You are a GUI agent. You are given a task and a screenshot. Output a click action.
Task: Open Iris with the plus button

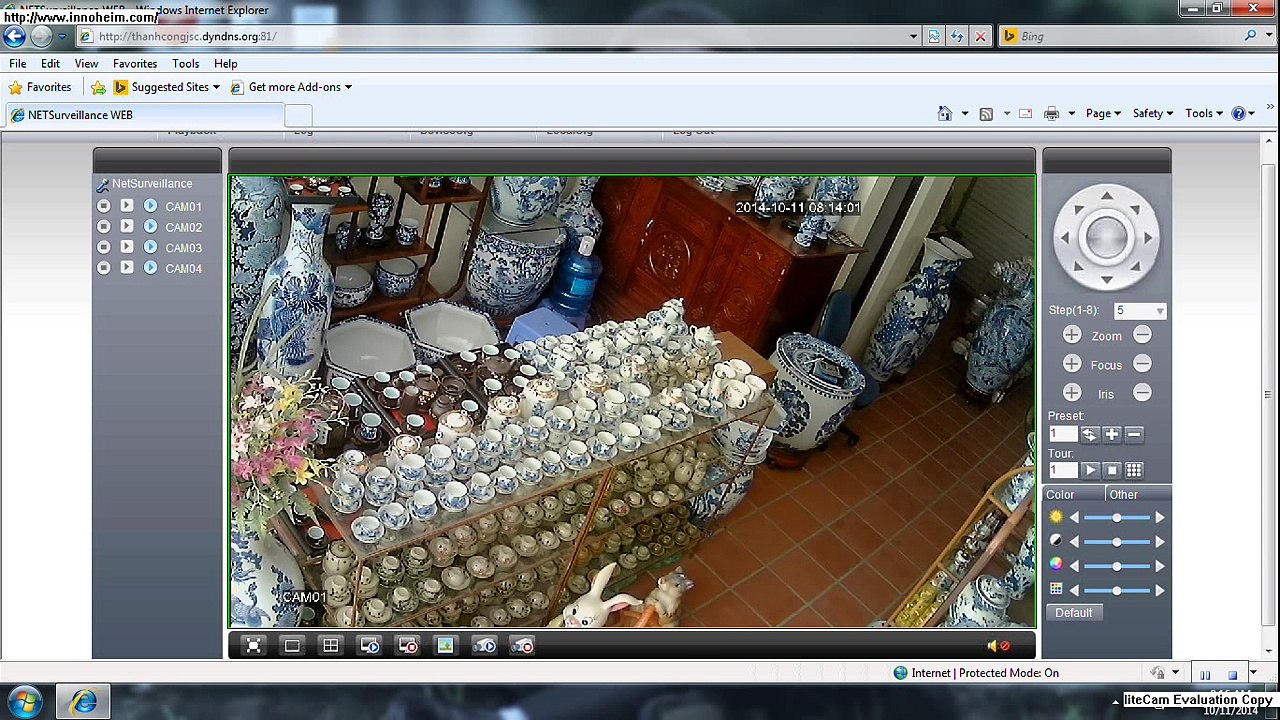click(x=1072, y=394)
